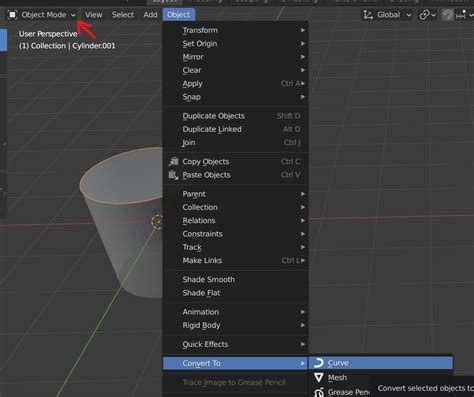Click "User Perspective" viewport label

[x=48, y=34]
